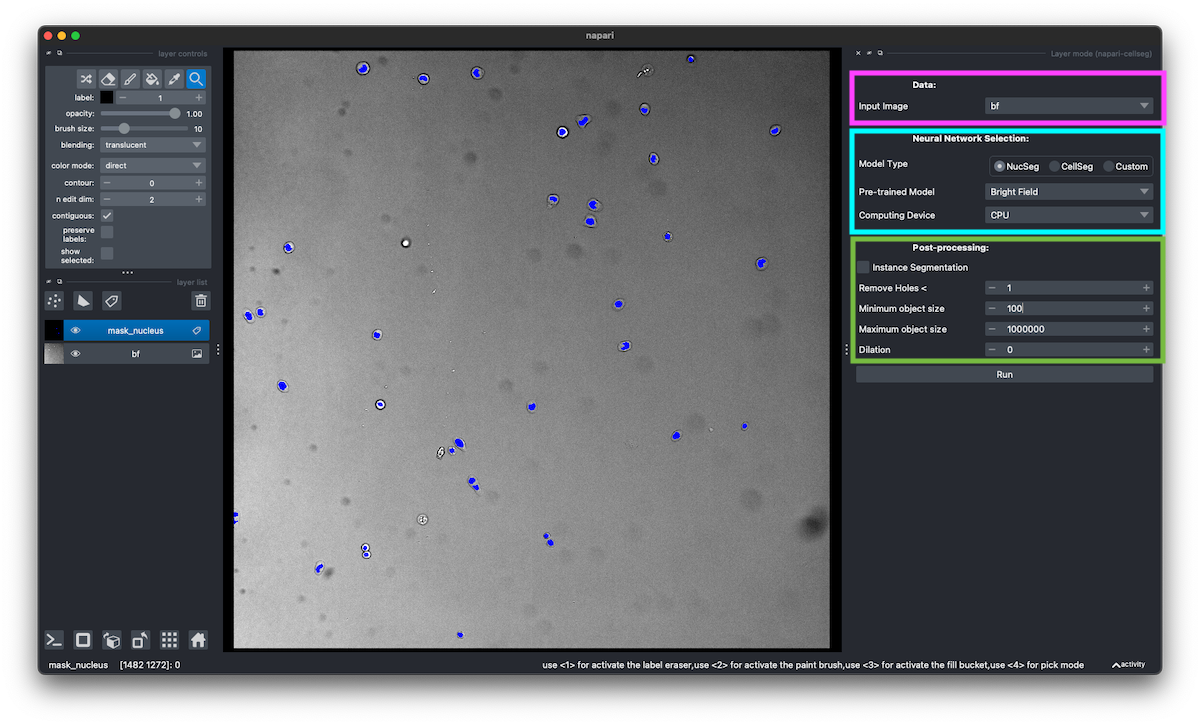Screen dimensions: 1200x725
Task: Expand the Computing Device dropdown
Action: click(x=1068, y=215)
